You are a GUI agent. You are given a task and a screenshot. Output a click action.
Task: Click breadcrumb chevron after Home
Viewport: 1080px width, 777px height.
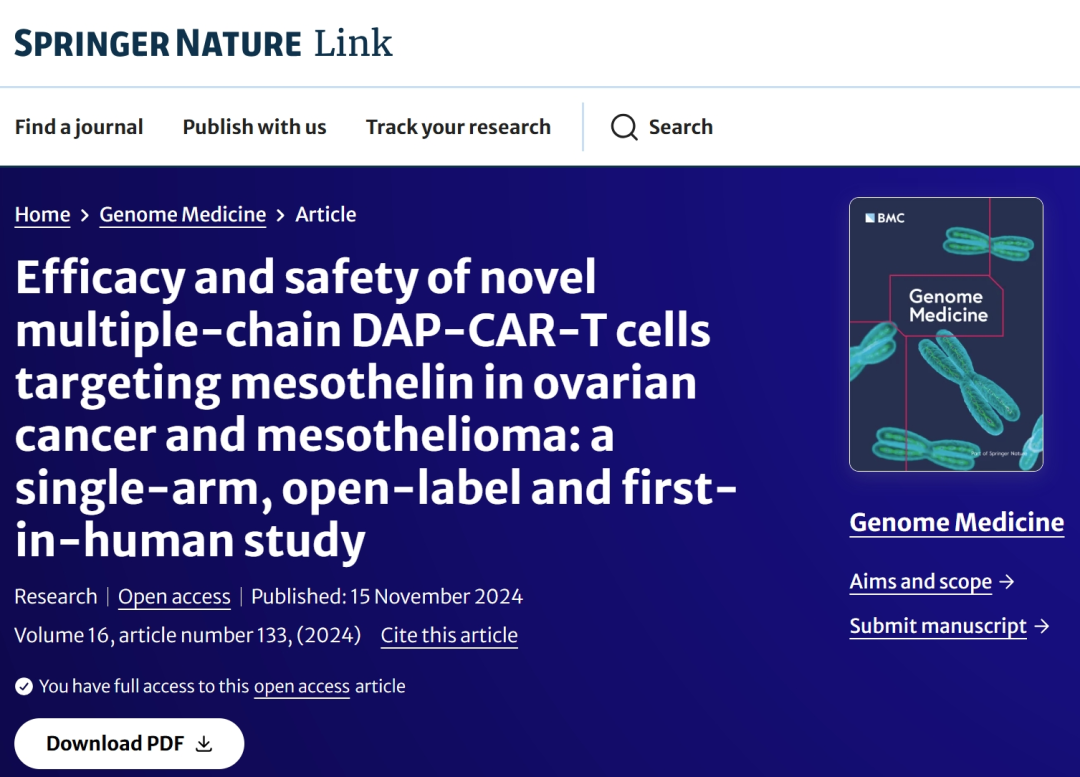pyautogui.click(x=85, y=215)
